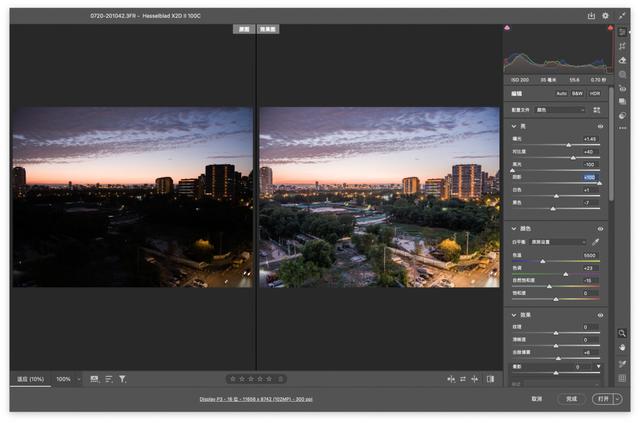Toggle the color sampler overlay tool
The width and height of the screenshot is (640, 423).
622,363
